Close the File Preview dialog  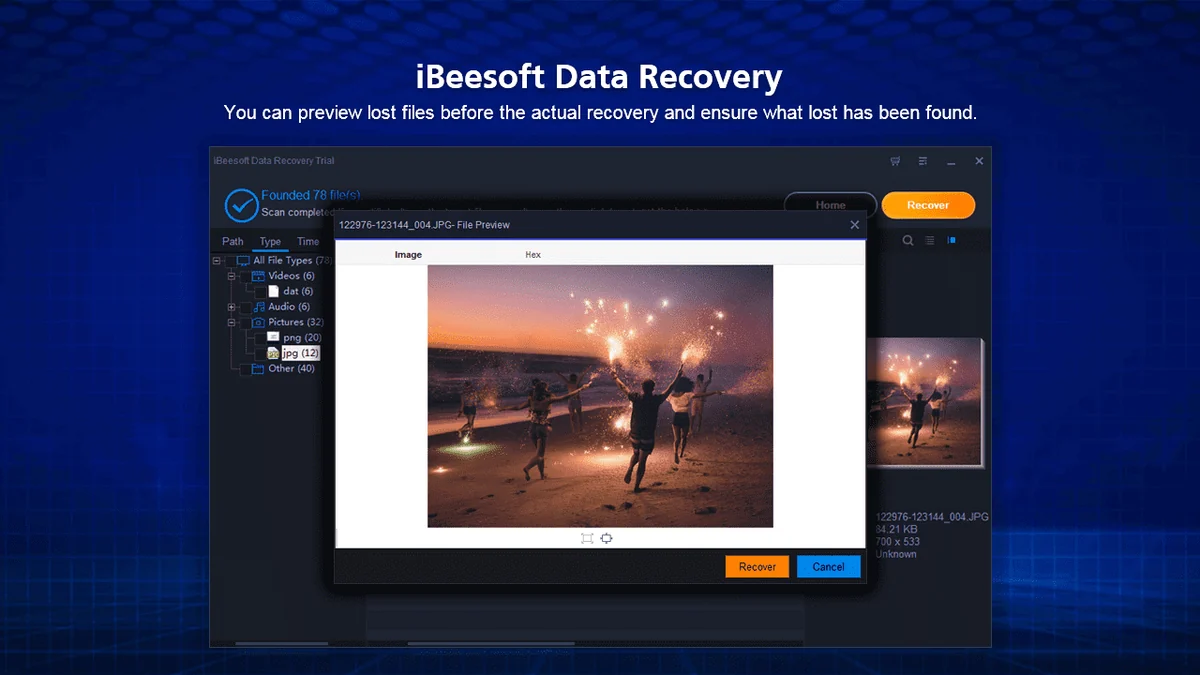point(854,225)
